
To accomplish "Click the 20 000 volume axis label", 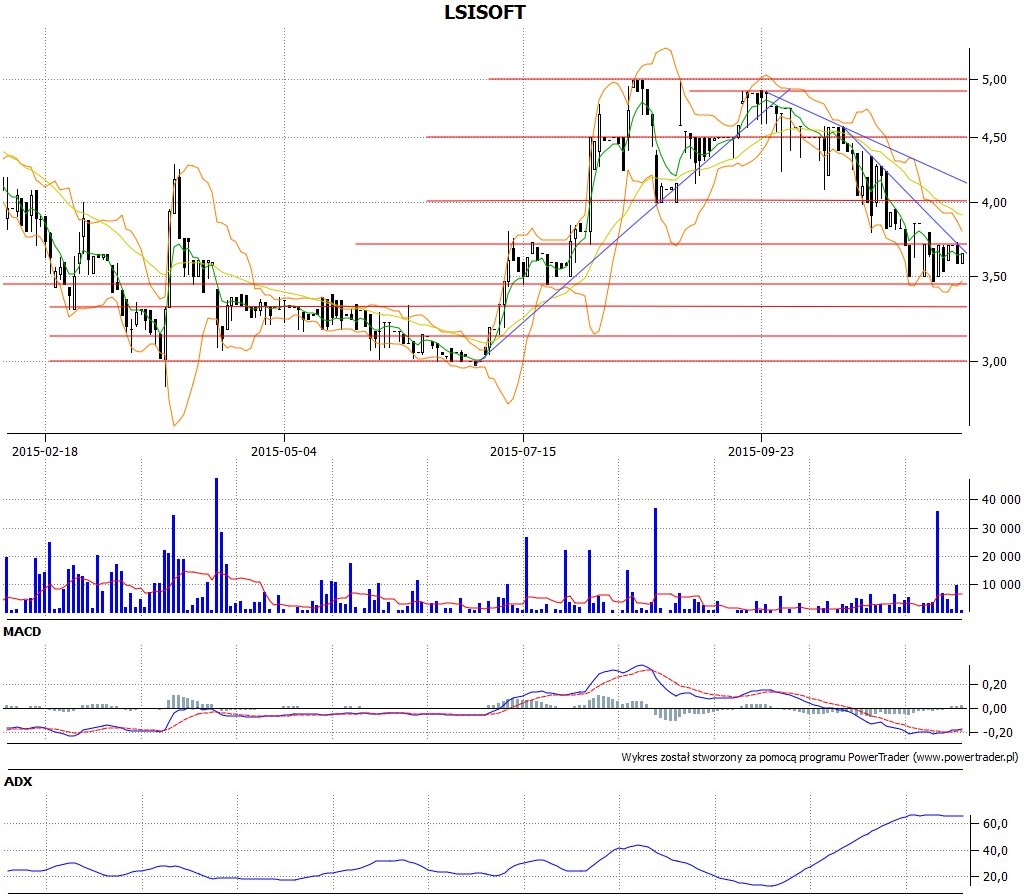I will click(1000, 557).
